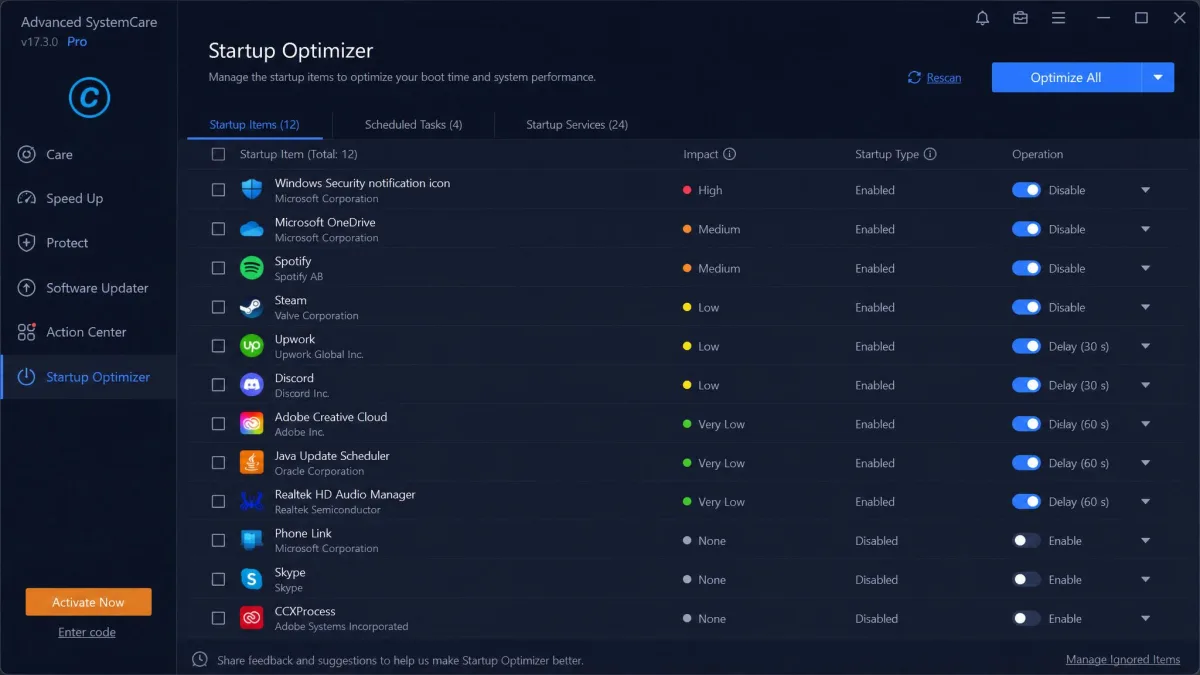1200x675 pixels.
Task: Check the Discord row checkbox
Action: (218, 385)
